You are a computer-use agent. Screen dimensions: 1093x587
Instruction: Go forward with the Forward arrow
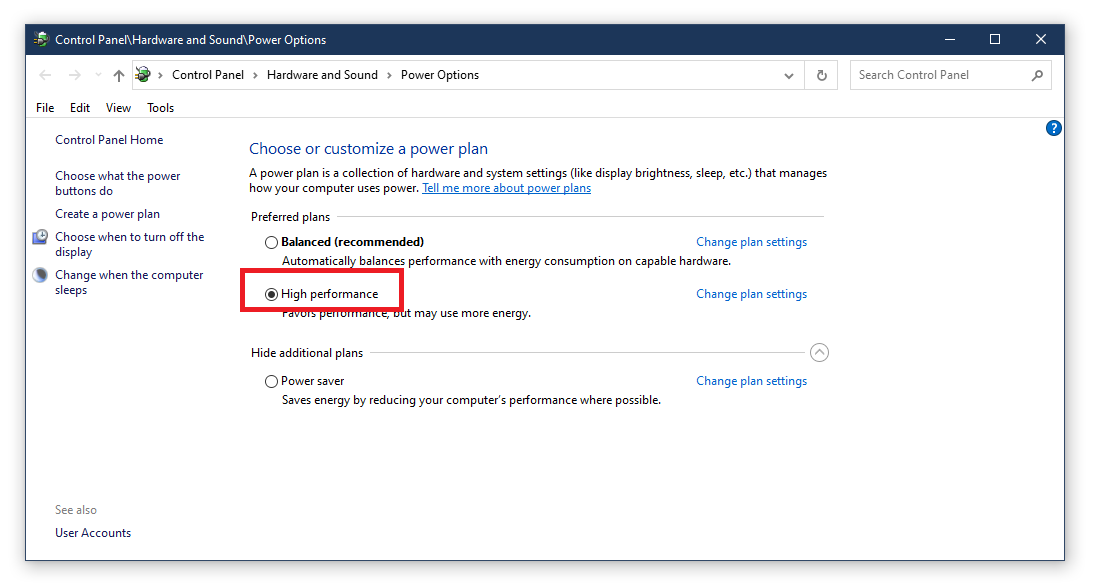click(75, 75)
